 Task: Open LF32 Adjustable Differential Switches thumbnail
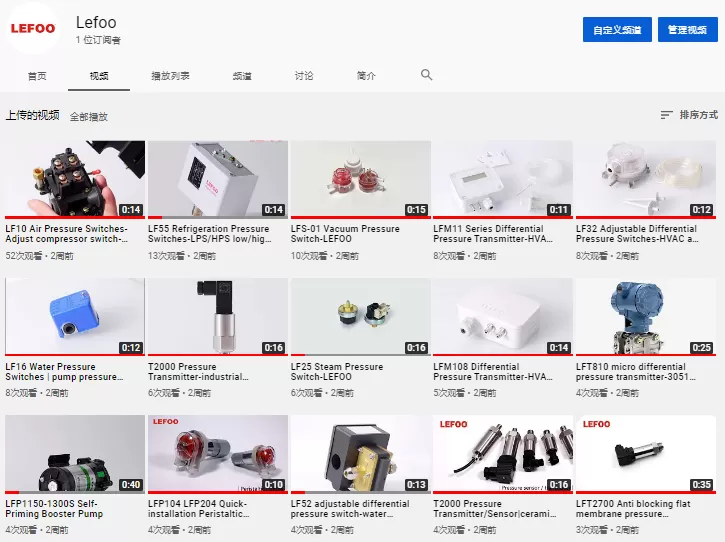pos(646,179)
